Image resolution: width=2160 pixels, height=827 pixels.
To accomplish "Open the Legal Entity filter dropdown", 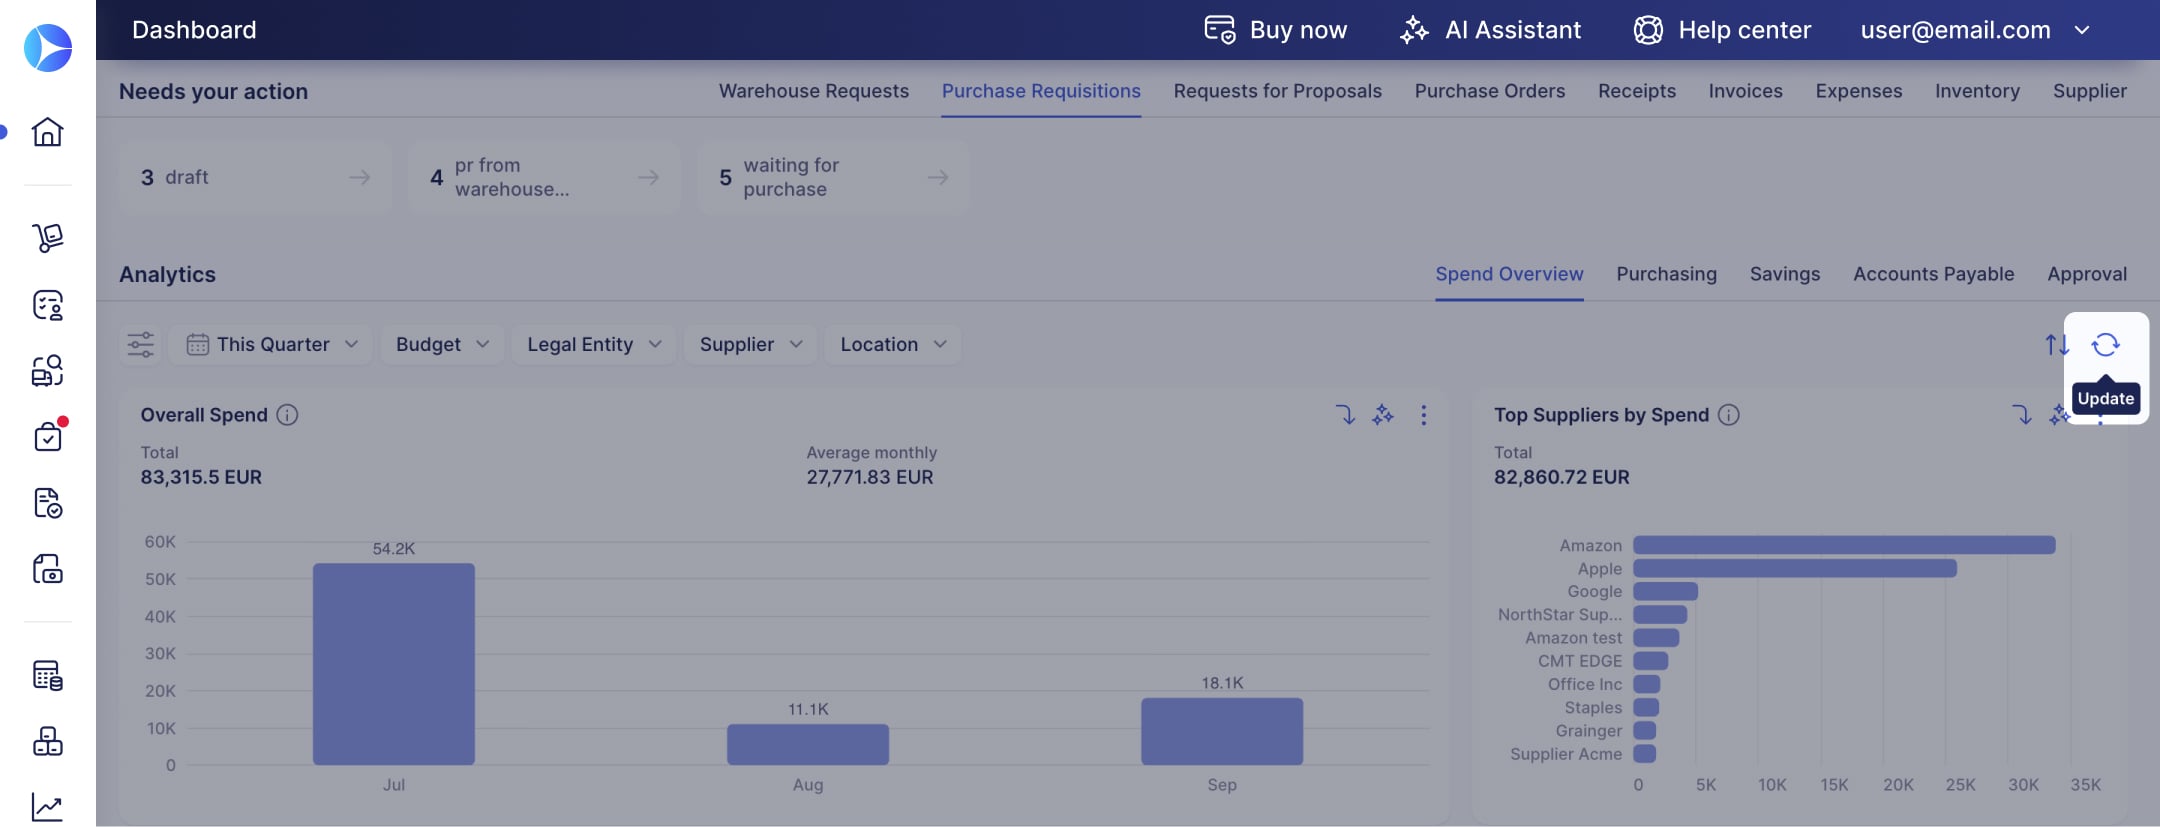I will pos(594,345).
